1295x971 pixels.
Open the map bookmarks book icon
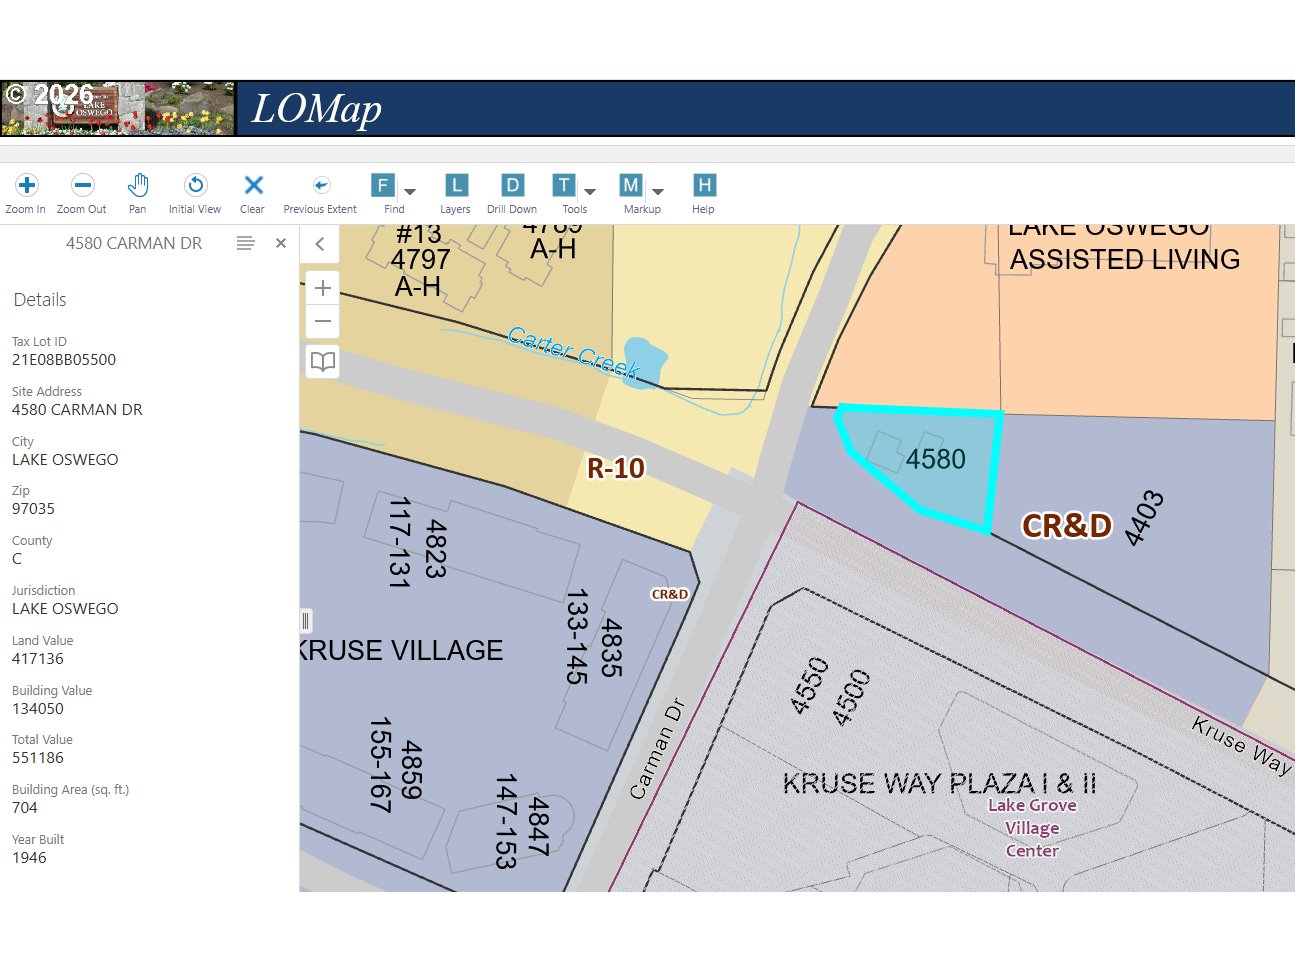(323, 361)
